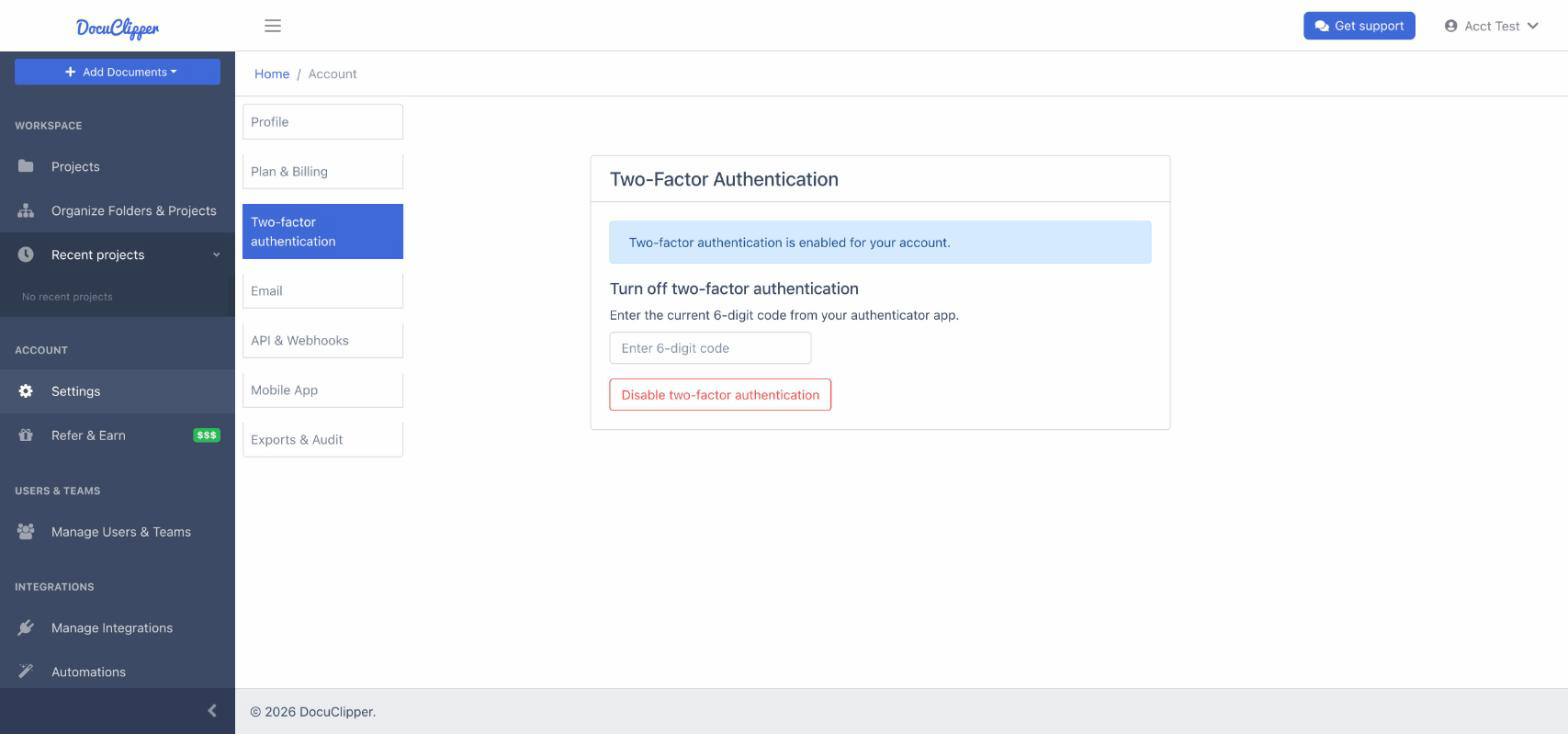Viewport: 1568px width, 734px height.
Task: Click the '© 2026 DocuClipper.' footer text
Action: (x=313, y=712)
